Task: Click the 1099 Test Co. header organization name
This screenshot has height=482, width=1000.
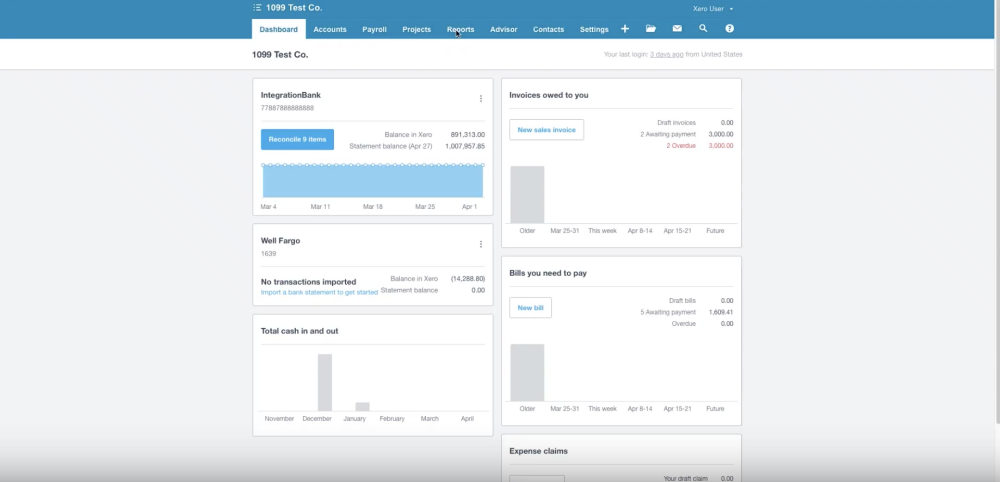Action: pyautogui.click(x=294, y=8)
